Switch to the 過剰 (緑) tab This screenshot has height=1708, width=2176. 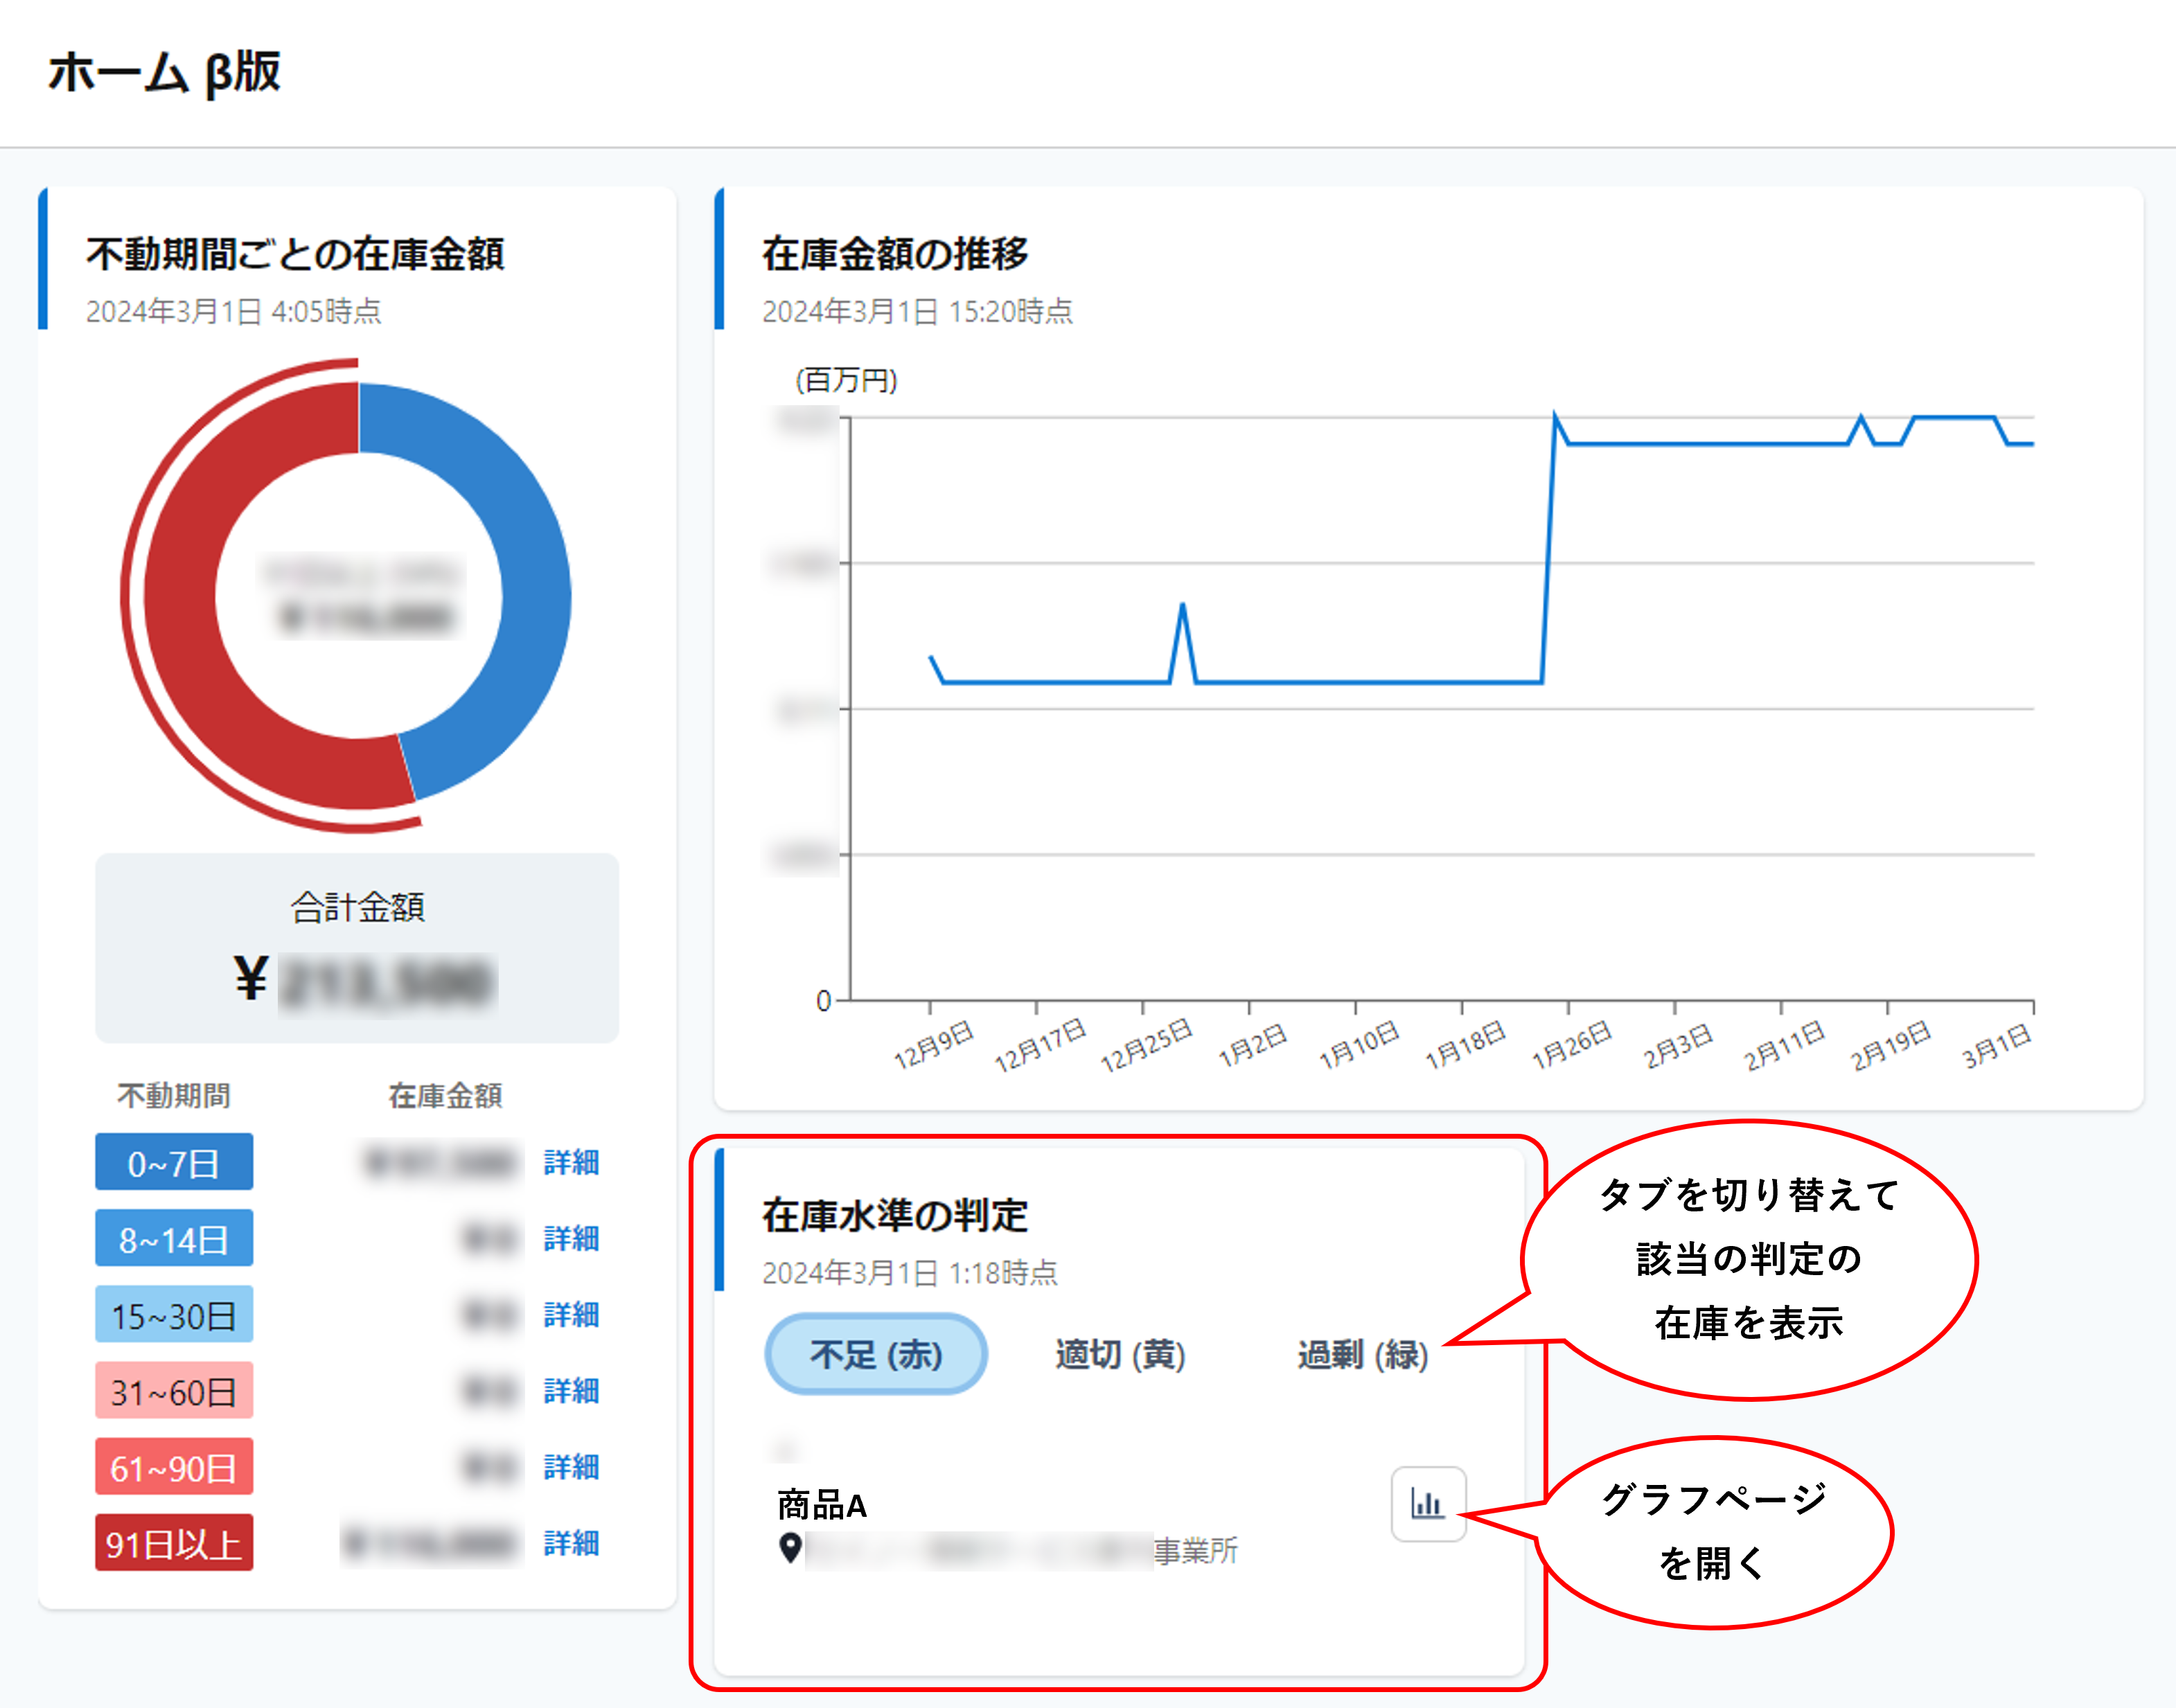(x=1363, y=1355)
